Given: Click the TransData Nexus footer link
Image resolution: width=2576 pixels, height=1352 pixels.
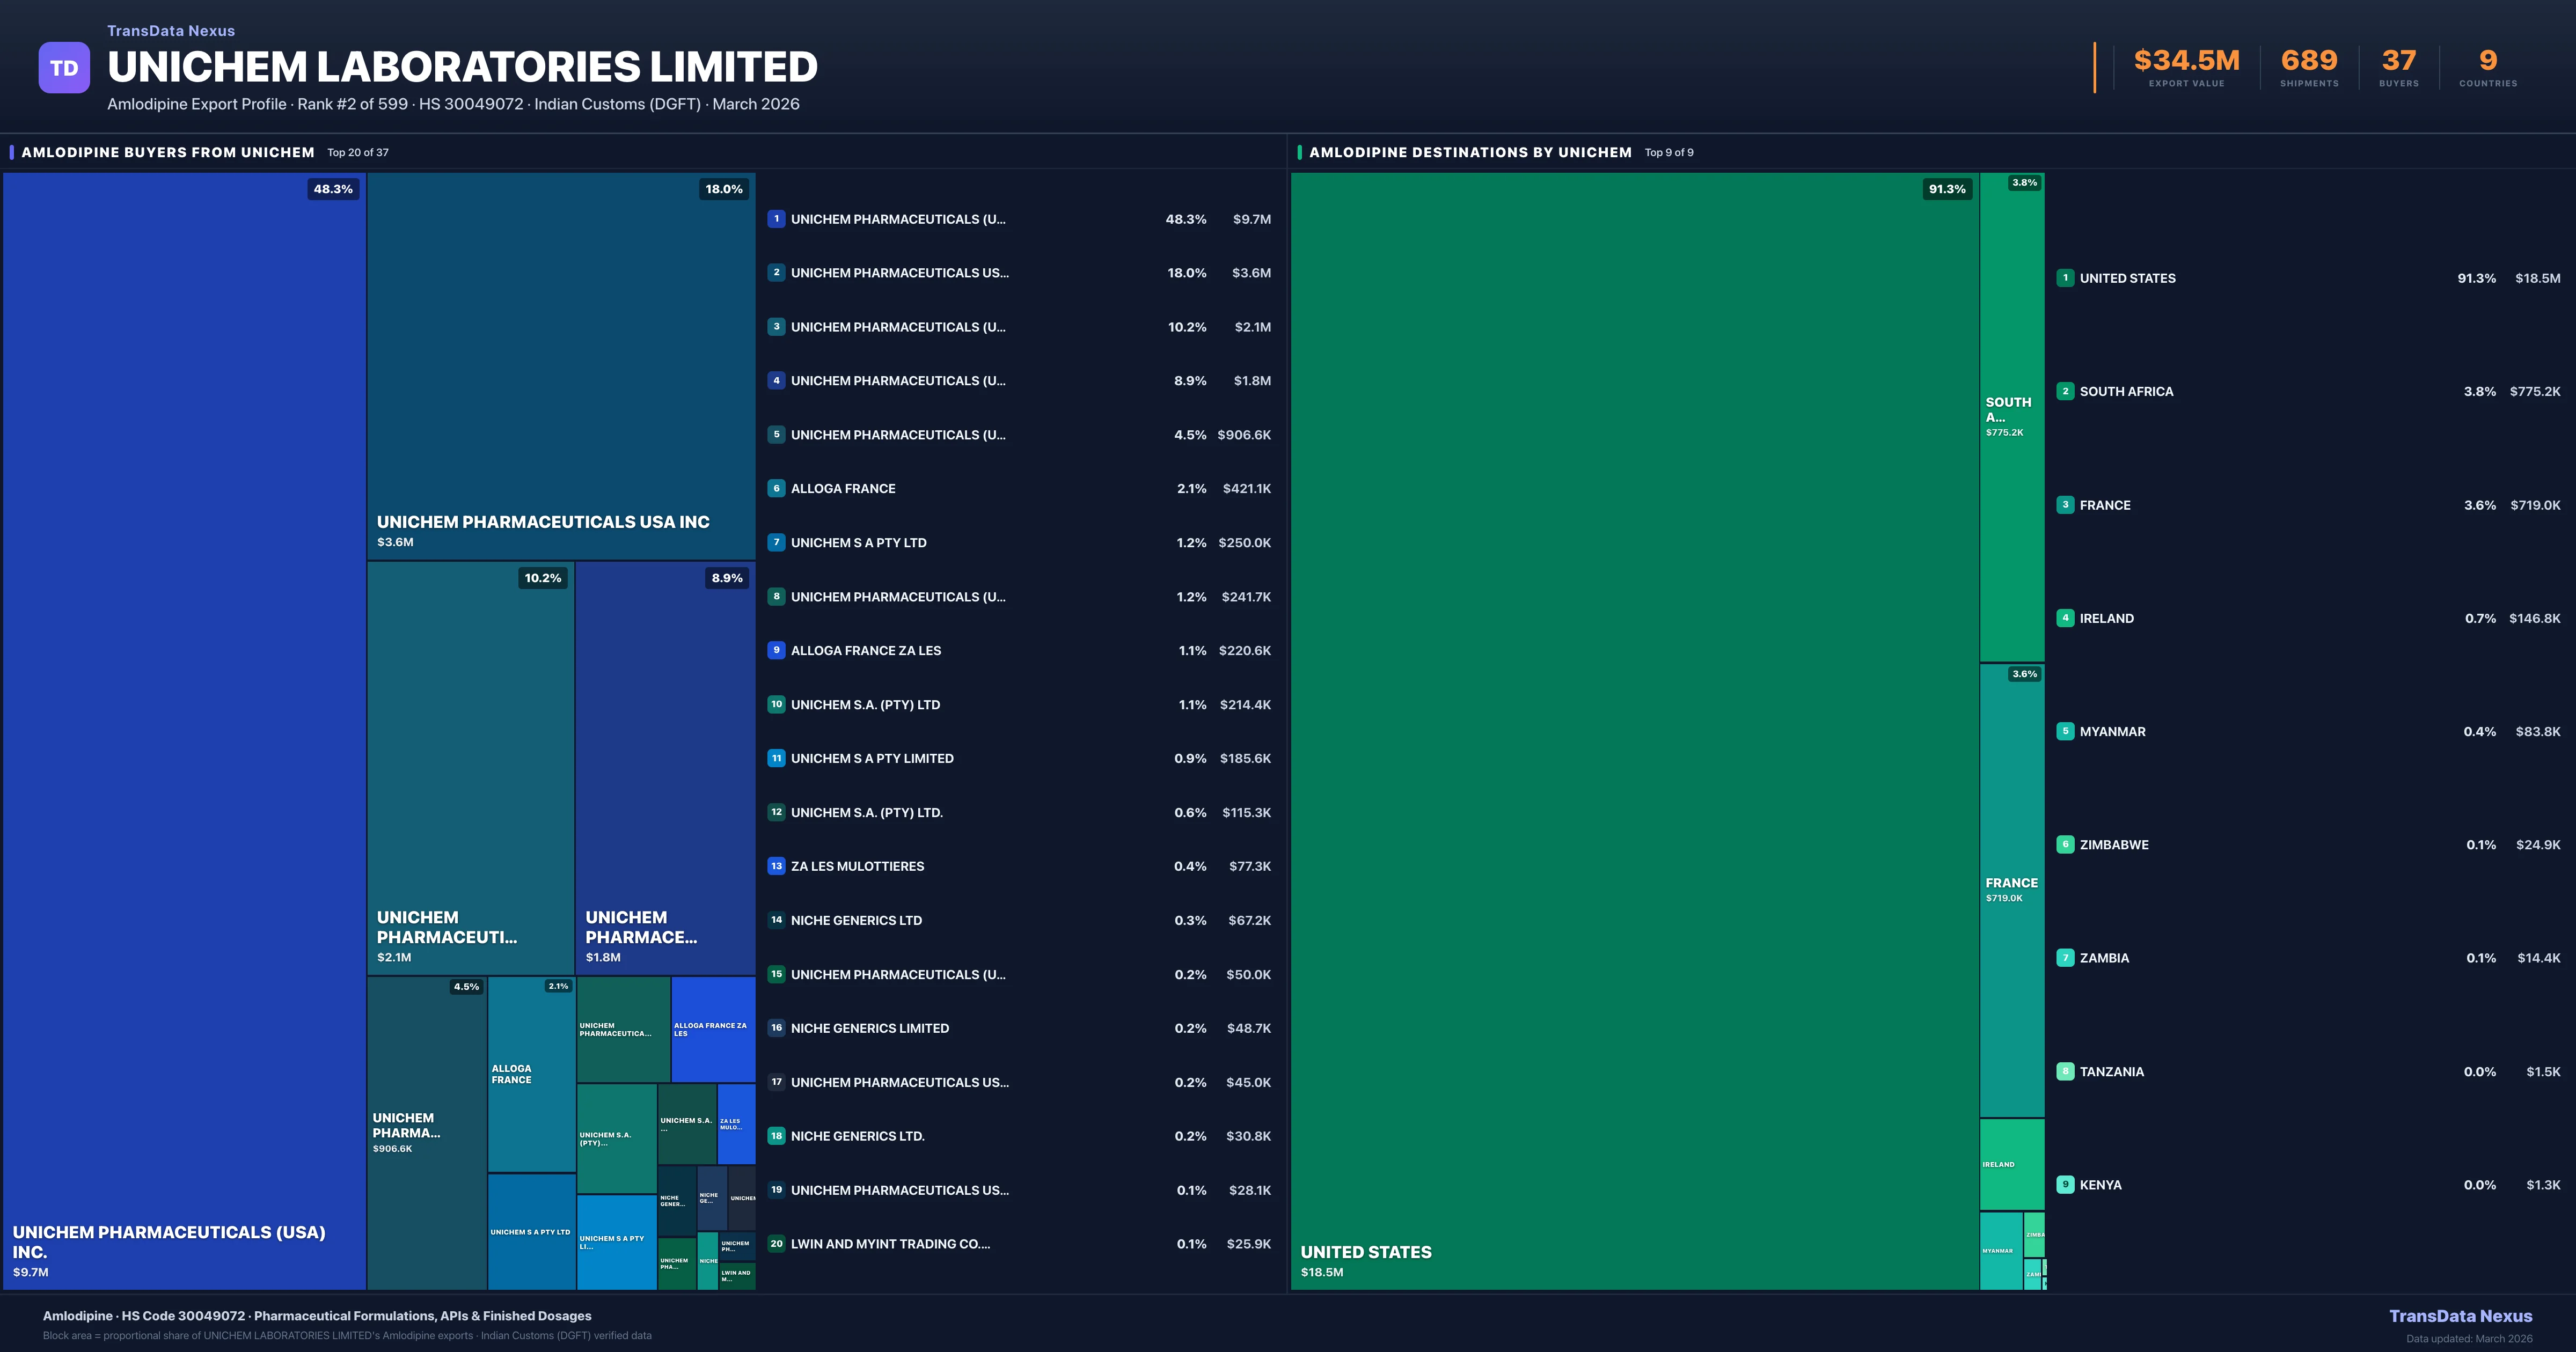Looking at the screenshot, I should click(x=2460, y=1316).
